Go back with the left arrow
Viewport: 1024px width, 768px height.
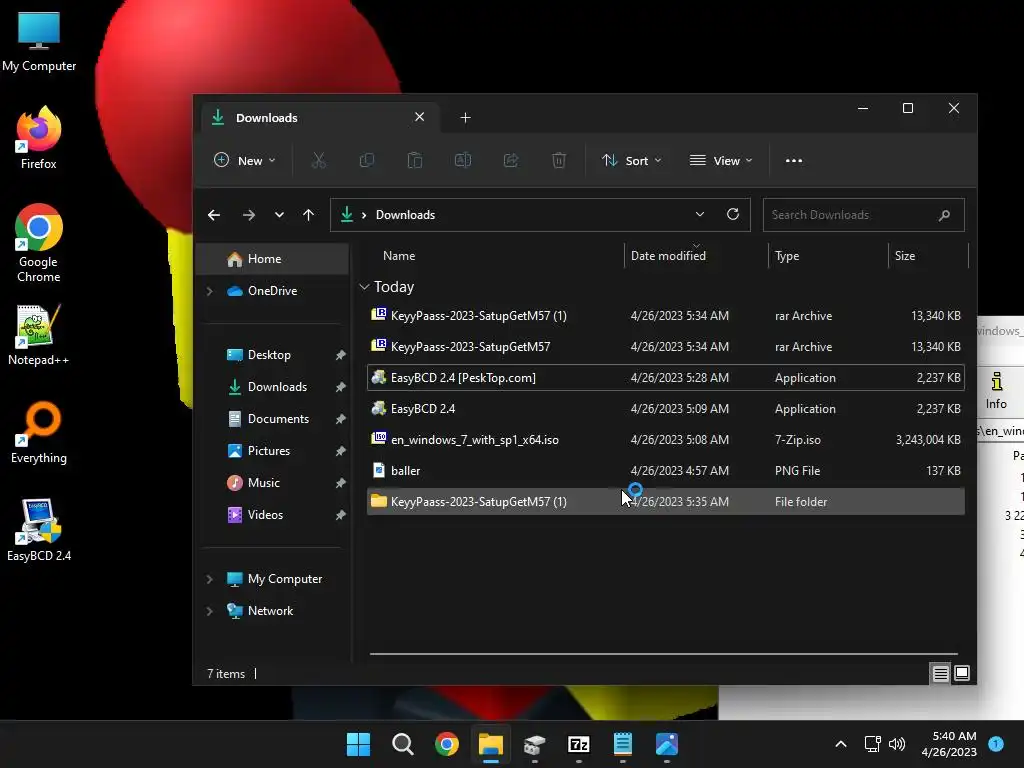(x=214, y=215)
